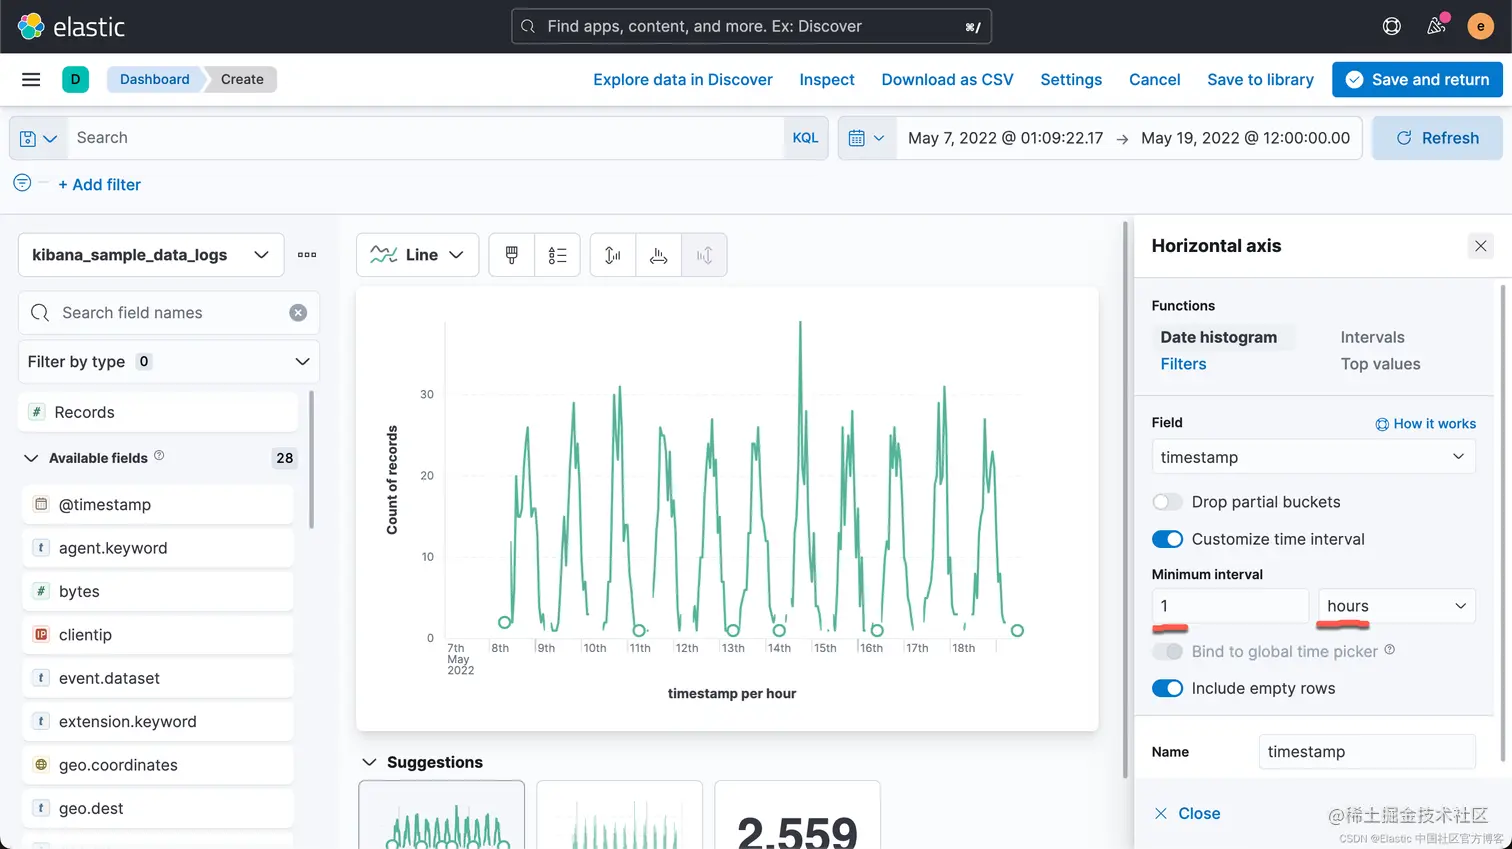Click the Dashboard breadcrumb

(x=154, y=79)
